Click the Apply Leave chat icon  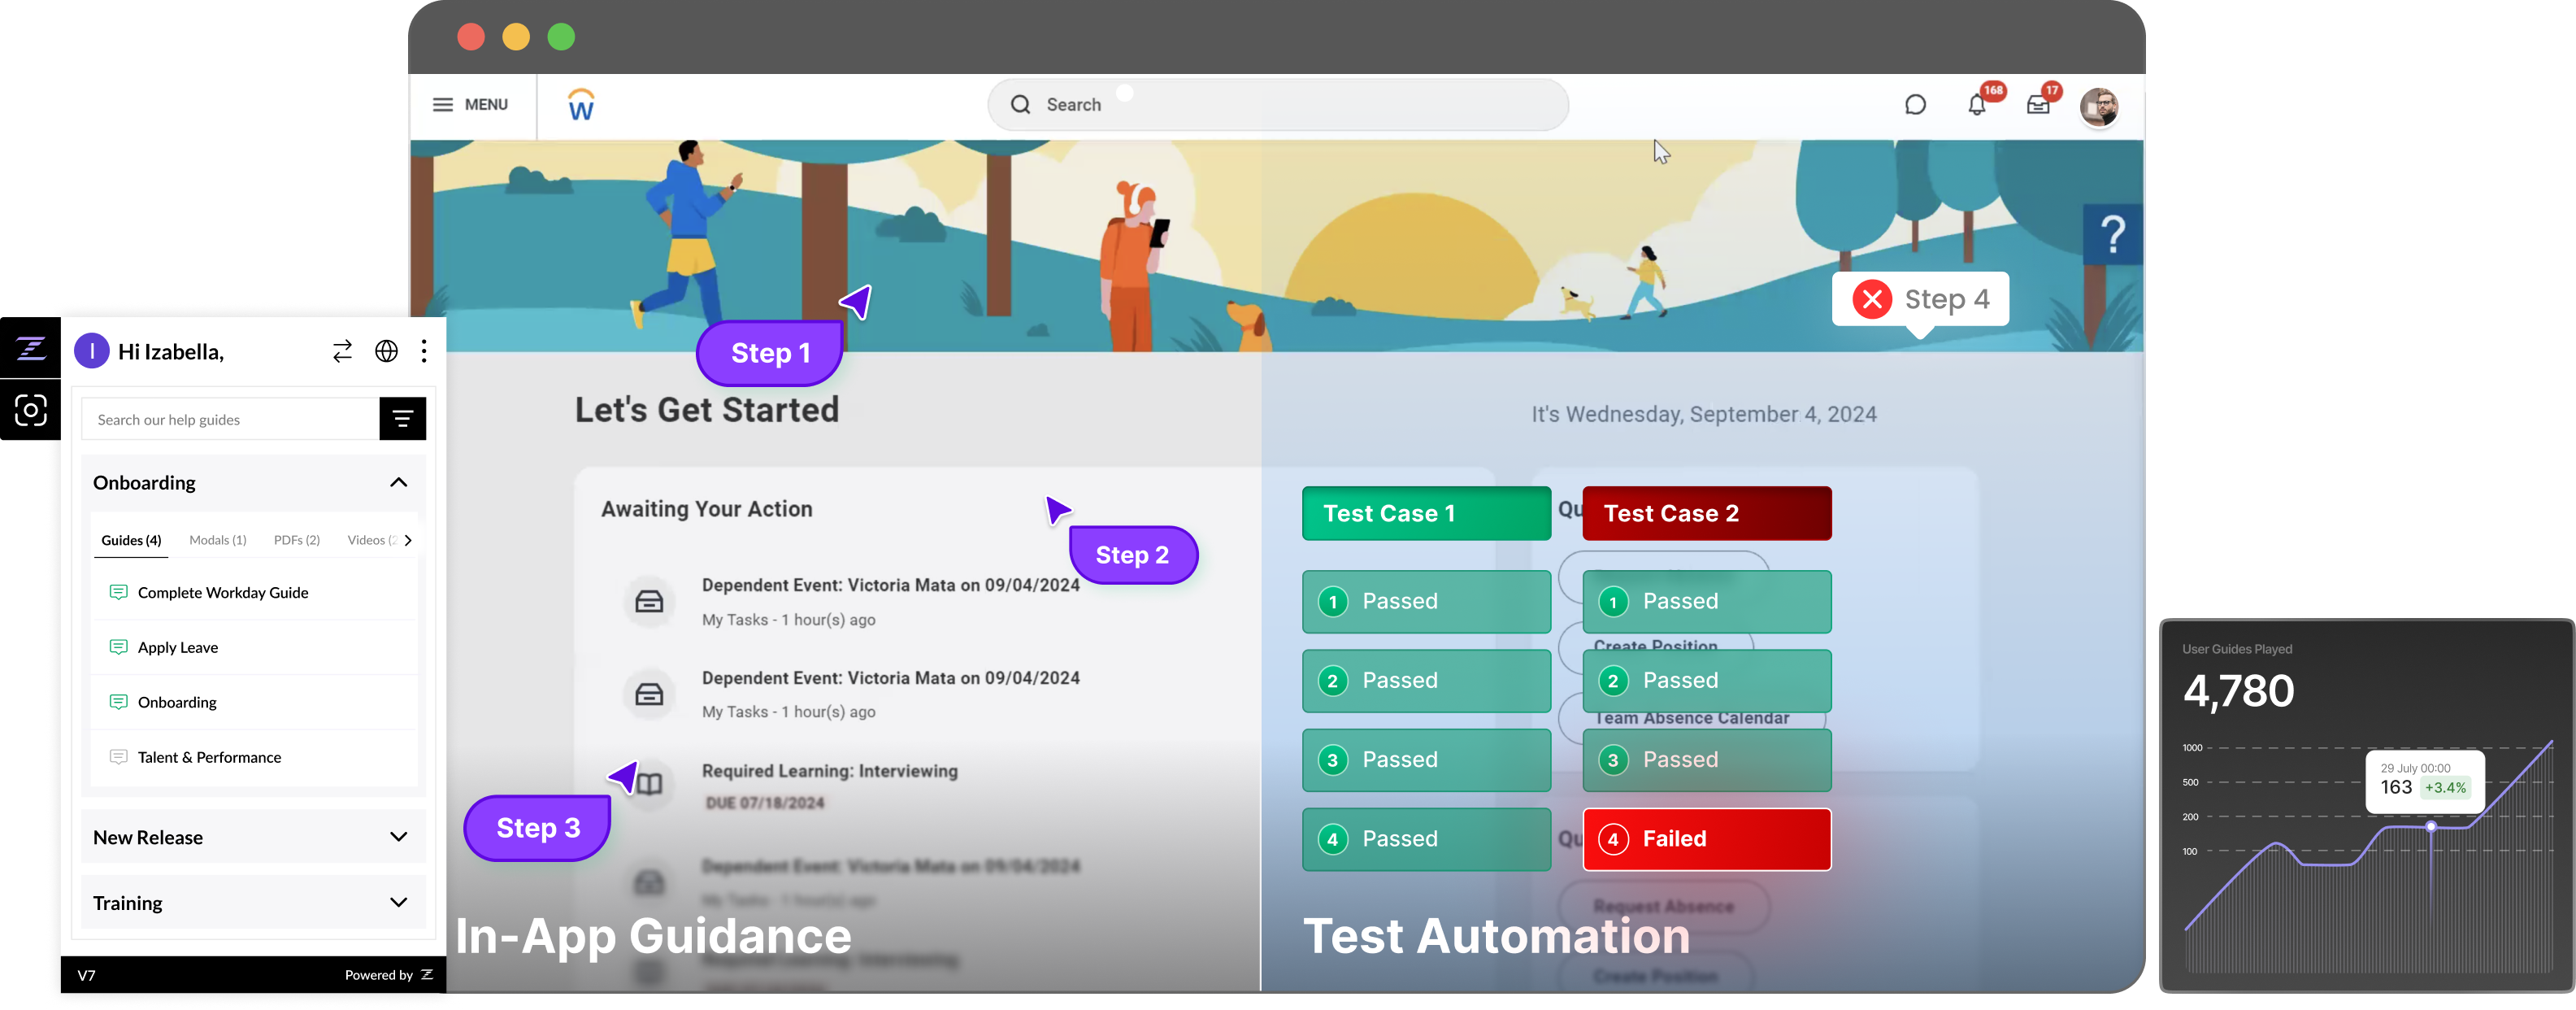tap(118, 648)
